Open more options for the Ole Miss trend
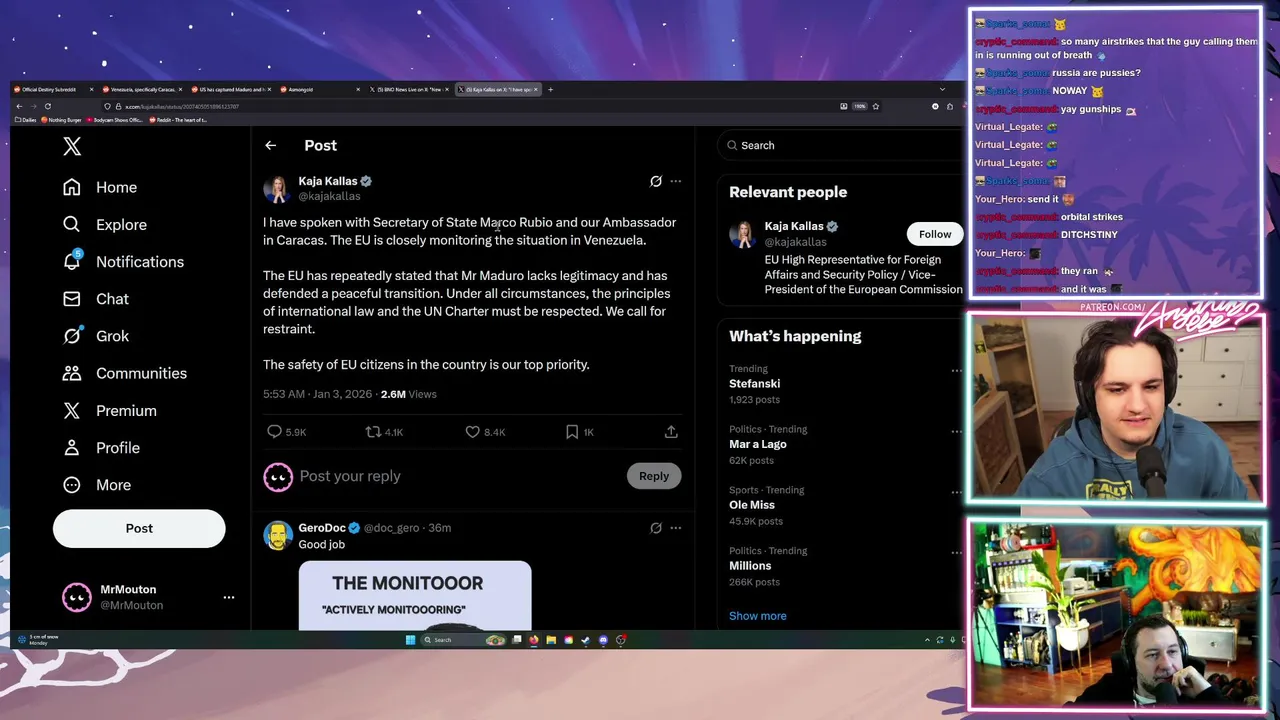Image resolution: width=1280 pixels, height=720 pixels. (956, 491)
